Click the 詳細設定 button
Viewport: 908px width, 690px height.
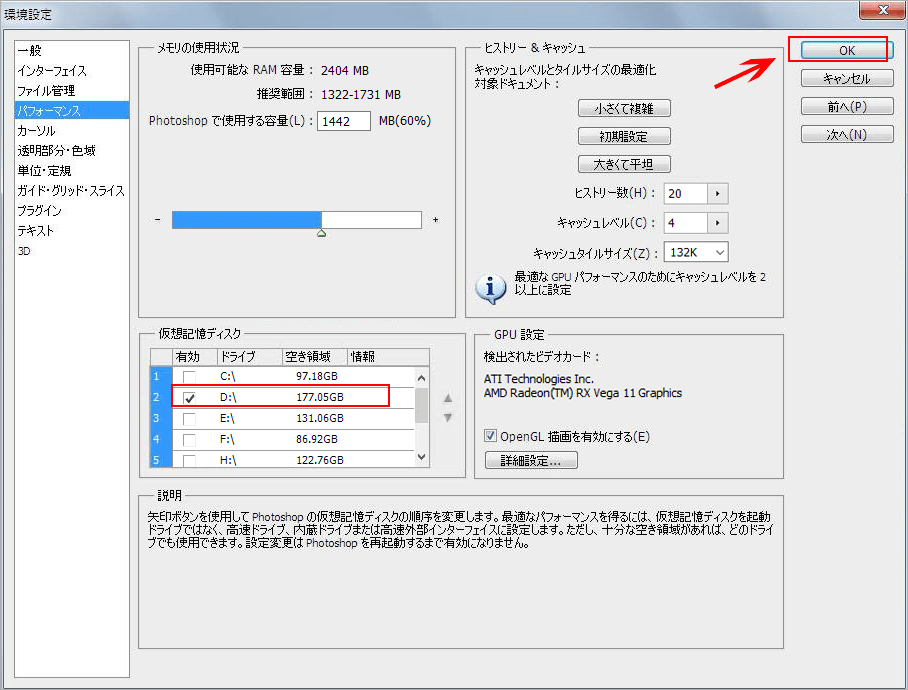pos(530,461)
